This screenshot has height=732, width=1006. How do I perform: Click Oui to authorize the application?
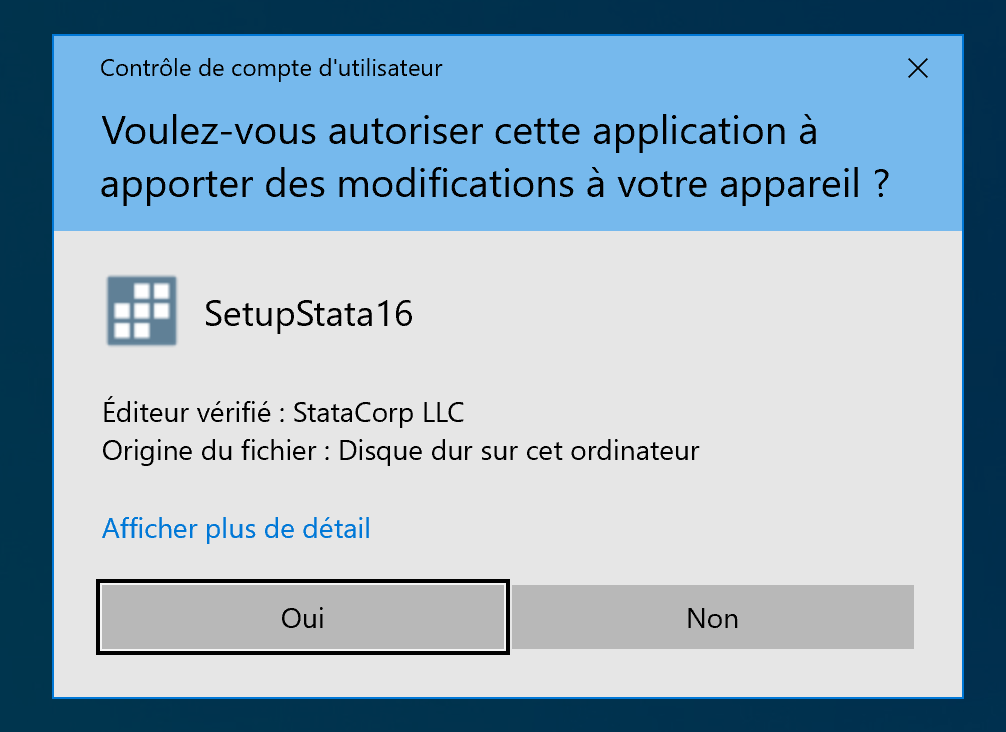pyautogui.click(x=303, y=618)
